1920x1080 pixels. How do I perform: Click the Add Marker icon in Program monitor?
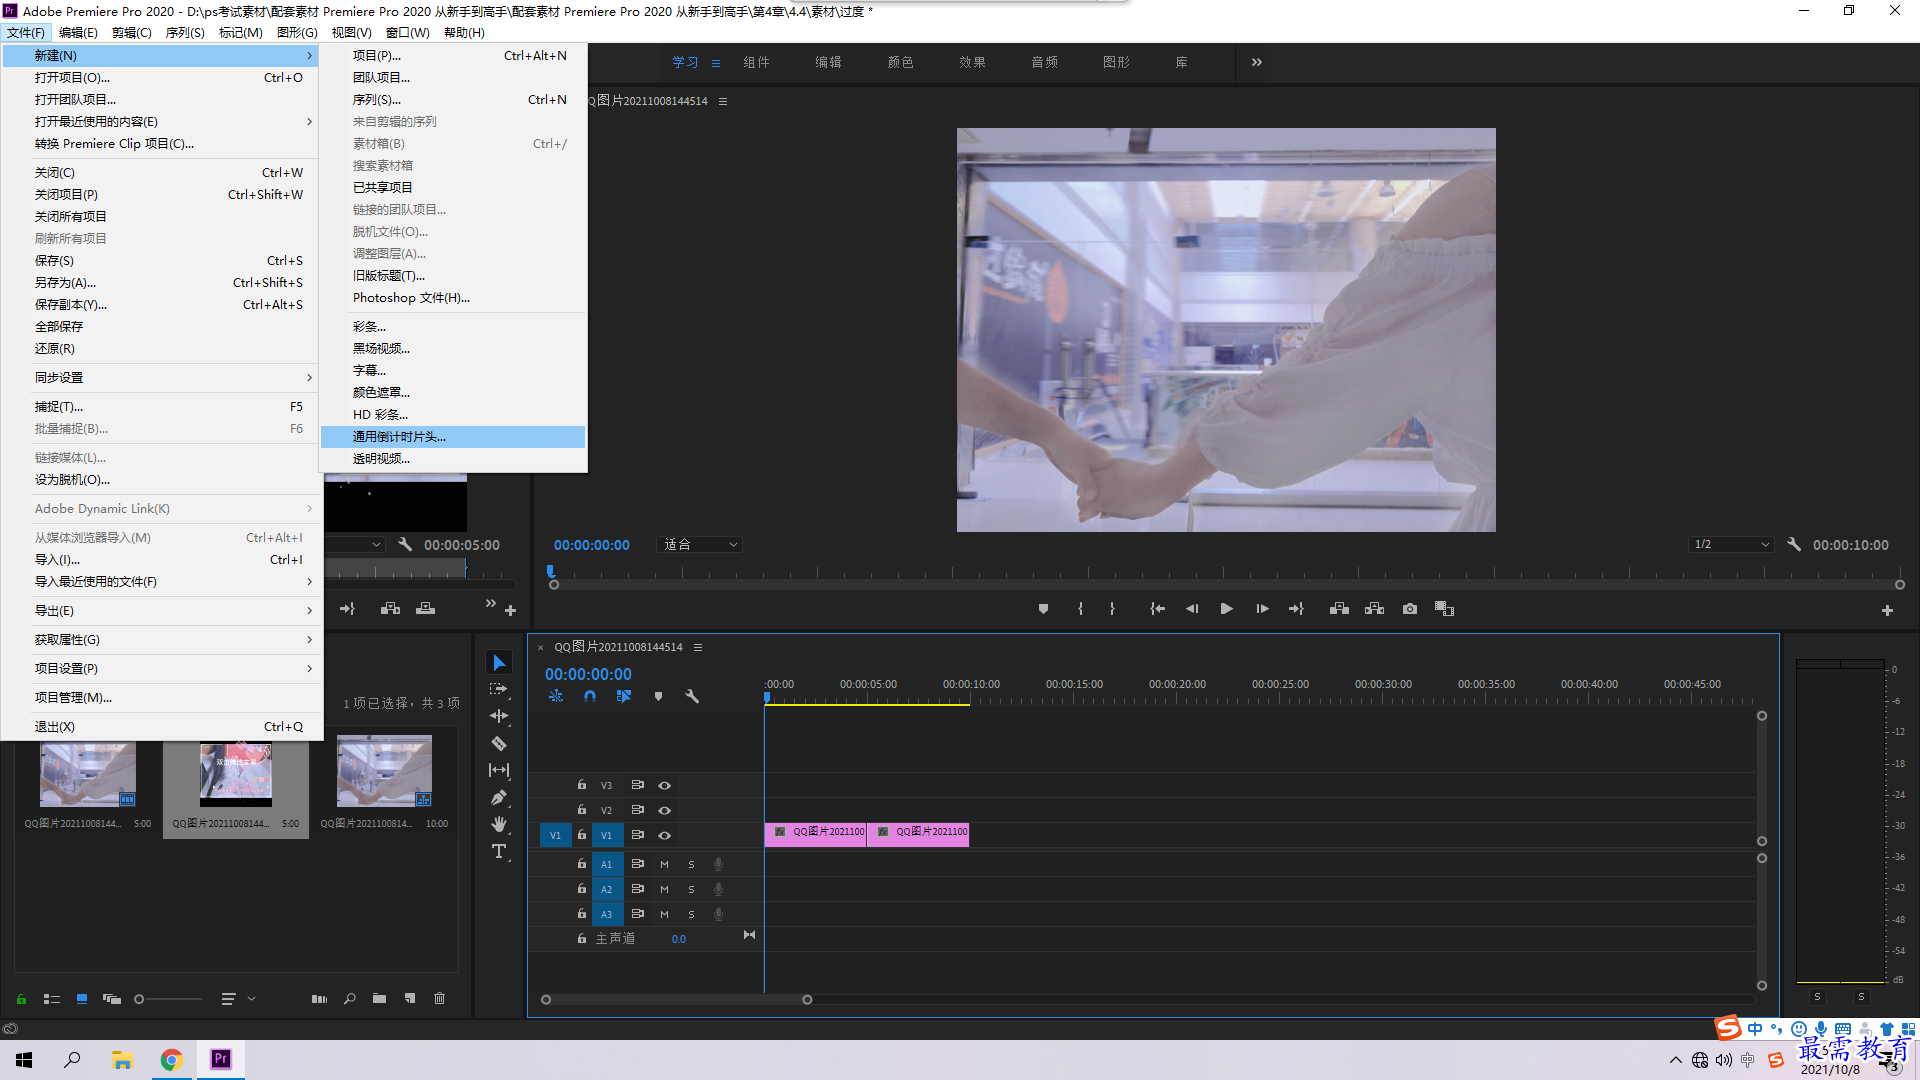[x=1043, y=609]
